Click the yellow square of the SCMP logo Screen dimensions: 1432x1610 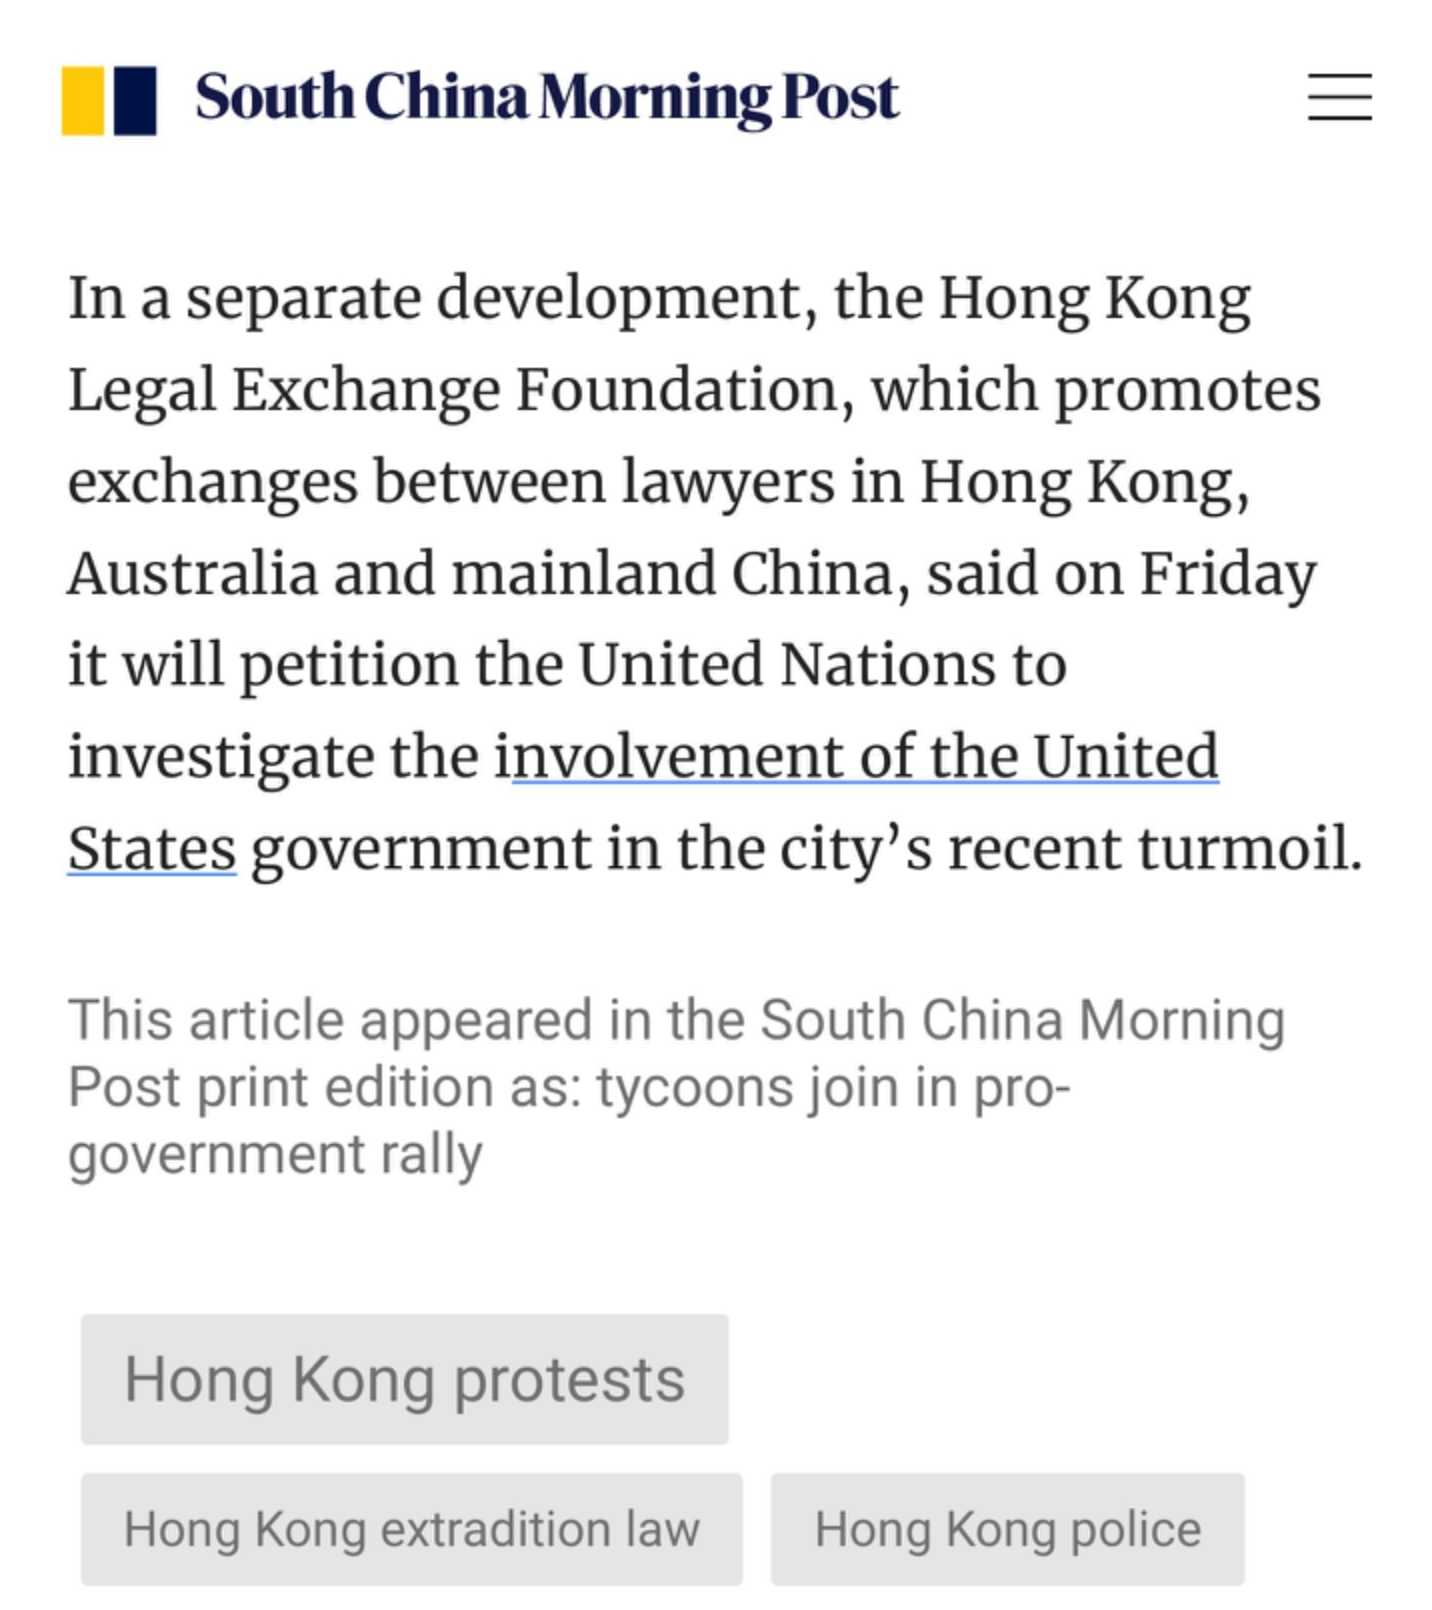tap(83, 100)
